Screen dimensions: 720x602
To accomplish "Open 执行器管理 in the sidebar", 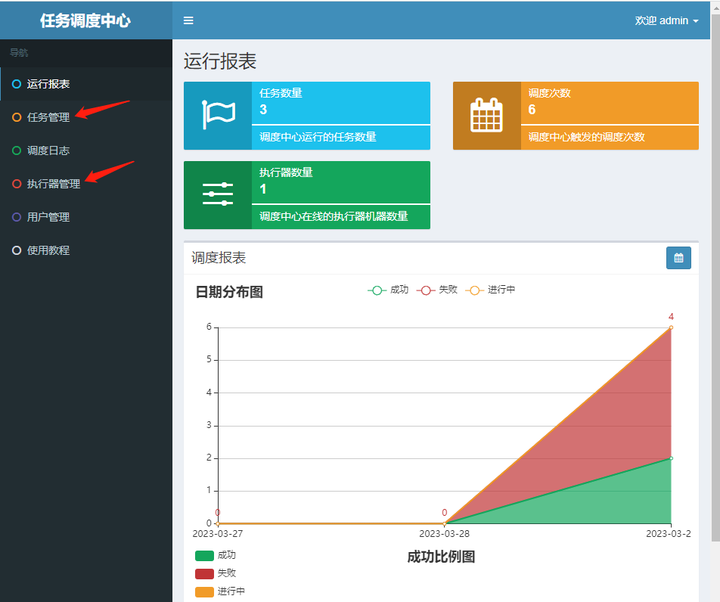I will coord(86,184).
